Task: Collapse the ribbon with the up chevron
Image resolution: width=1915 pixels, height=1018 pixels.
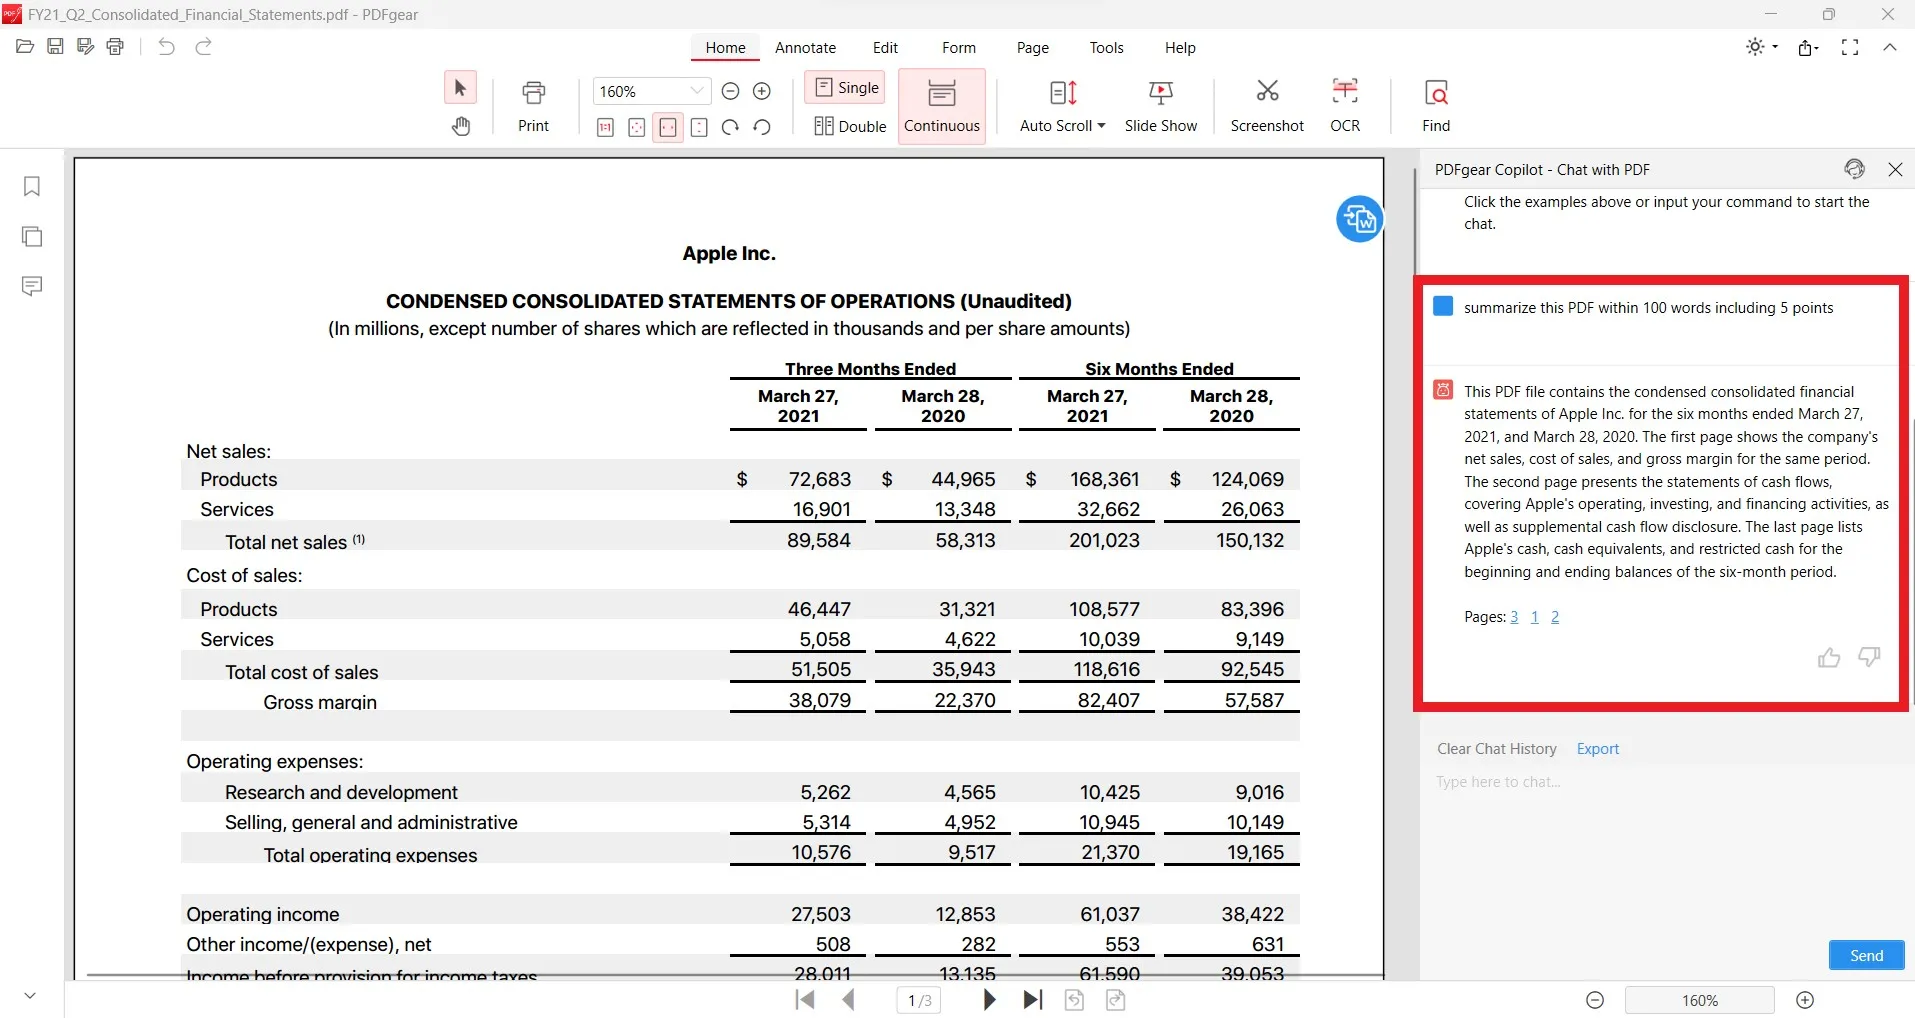Action: [1890, 47]
